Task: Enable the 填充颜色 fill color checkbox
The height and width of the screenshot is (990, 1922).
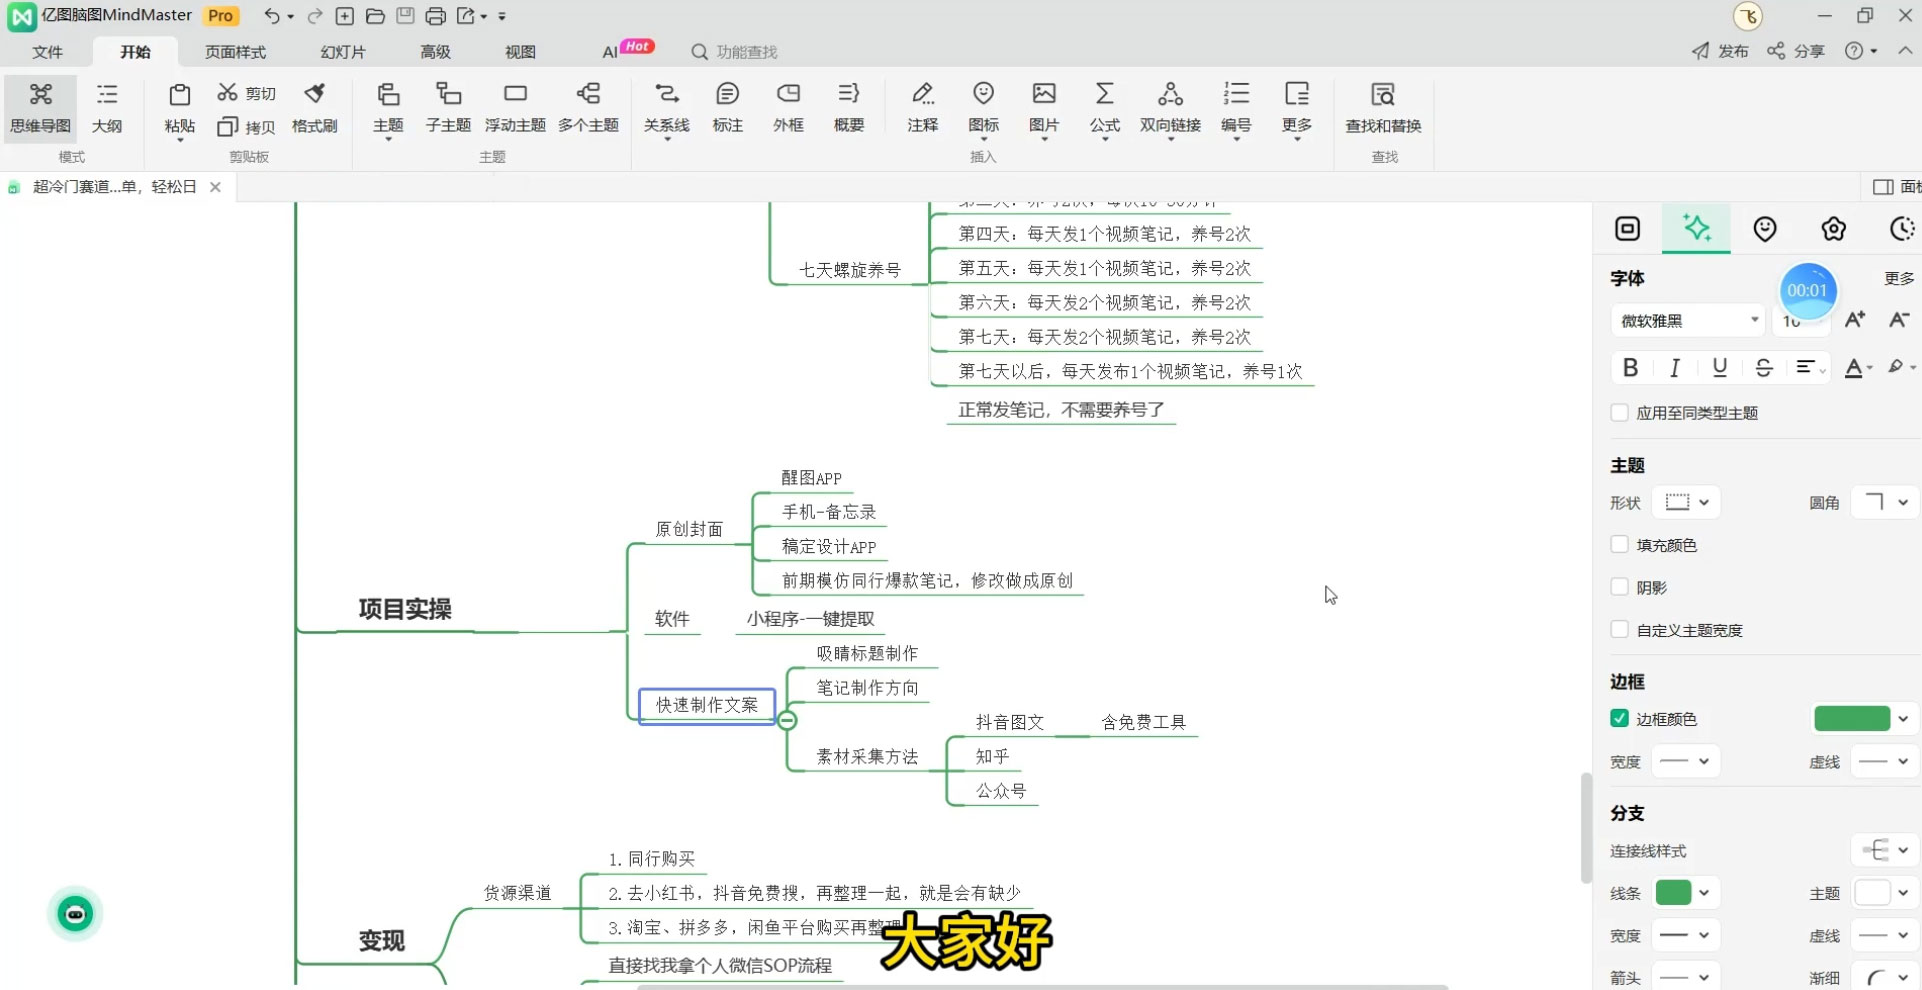Action: pyautogui.click(x=1620, y=545)
